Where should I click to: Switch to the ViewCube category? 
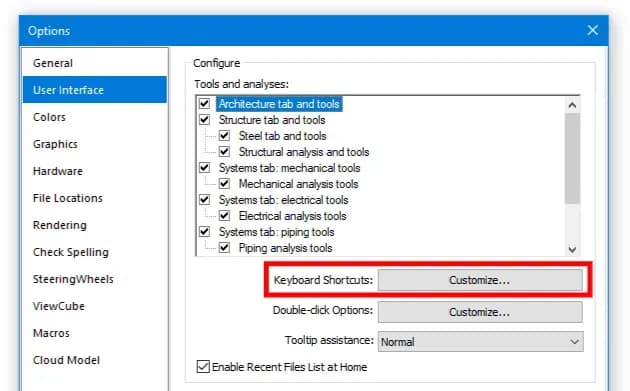coord(95,306)
